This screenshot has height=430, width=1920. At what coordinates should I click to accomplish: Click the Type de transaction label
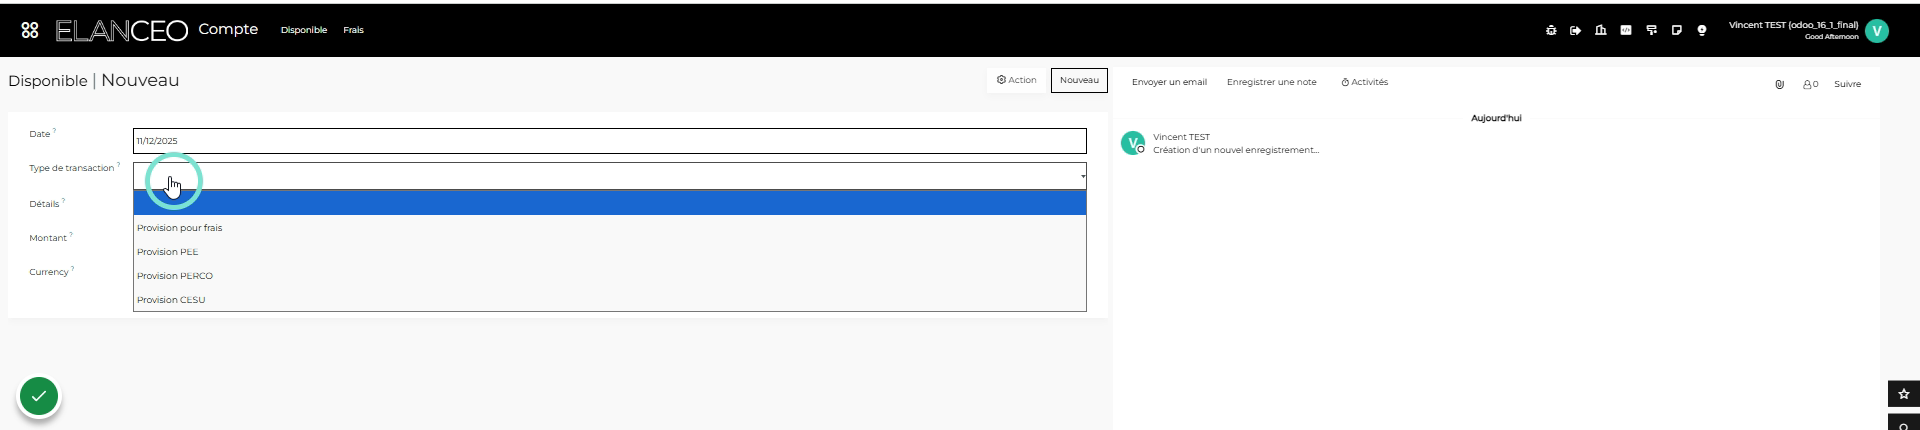point(71,168)
